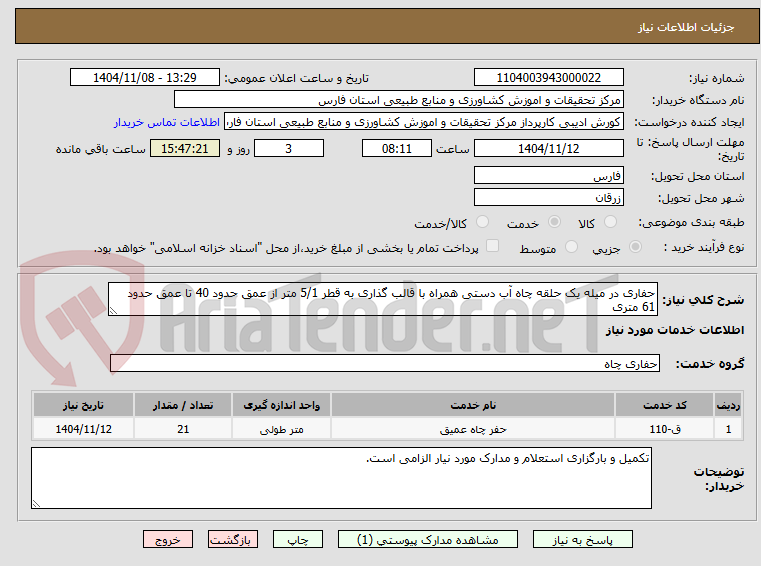The height and width of the screenshot is (566, 761).
Task: Click quantity cell 21
Action: click(183, 429)
